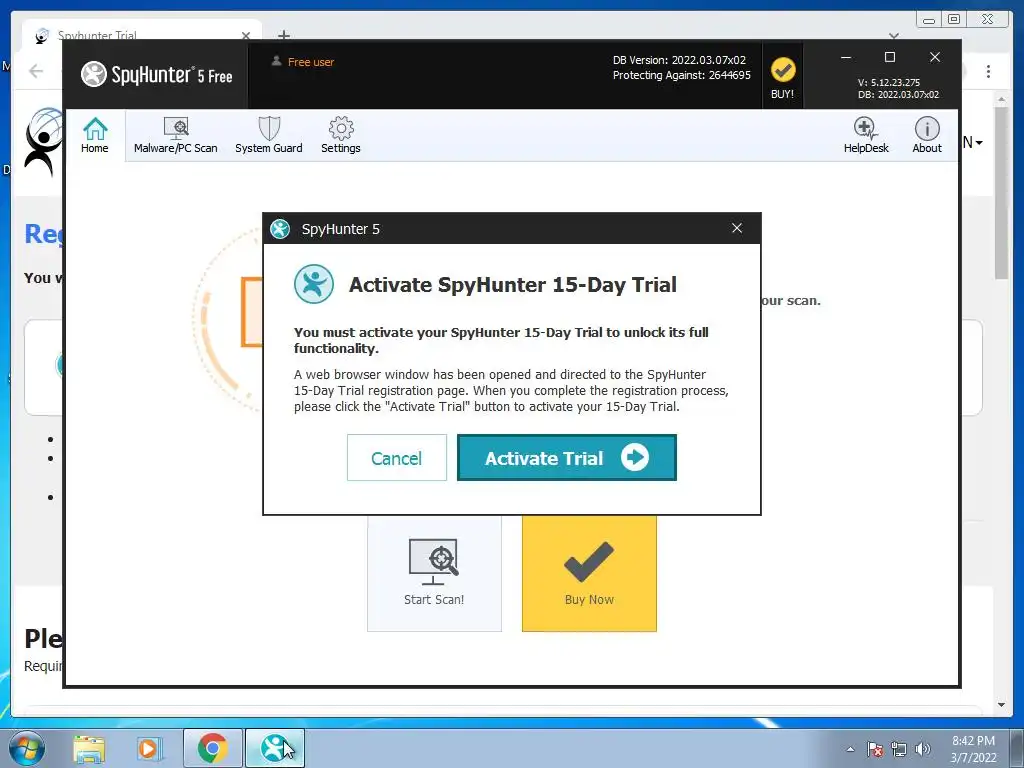This screenshot has height=768, width=1024.
Task: Open the HelpDesk section
Action: point(865,136)
